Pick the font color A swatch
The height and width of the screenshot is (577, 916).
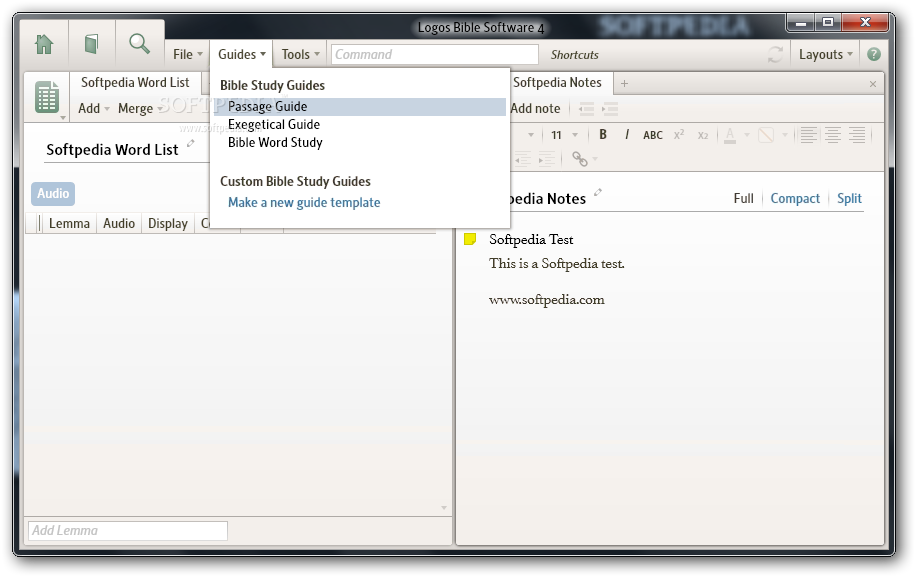[730, 135]
